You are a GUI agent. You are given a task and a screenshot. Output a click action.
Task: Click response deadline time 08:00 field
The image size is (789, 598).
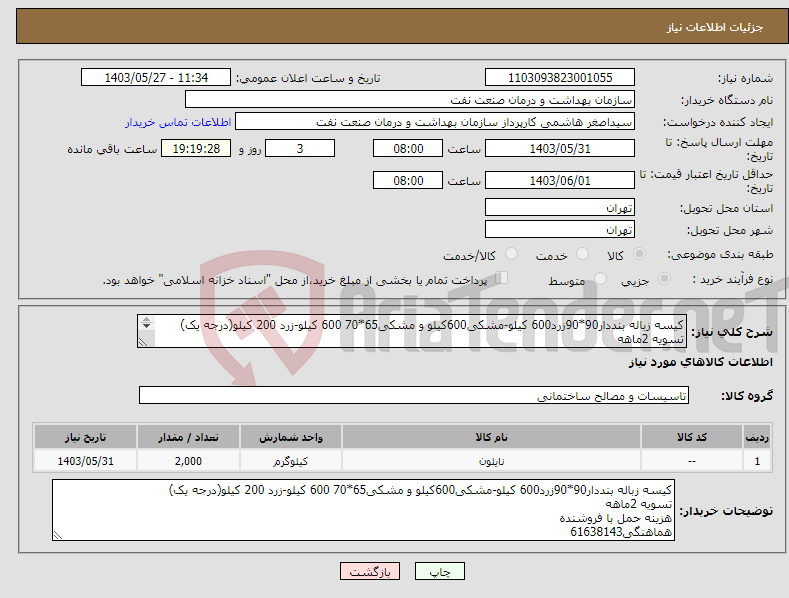pyautogui.click(x=408, y=148)
